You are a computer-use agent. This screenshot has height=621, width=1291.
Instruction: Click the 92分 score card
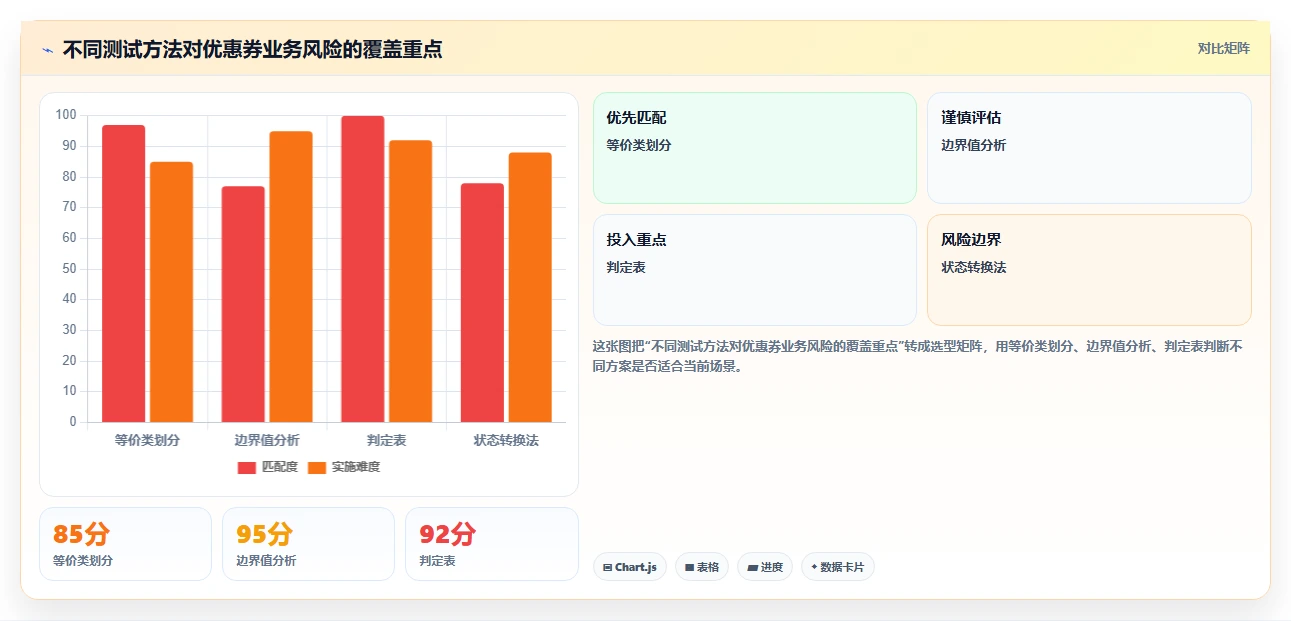coord(492,544)
